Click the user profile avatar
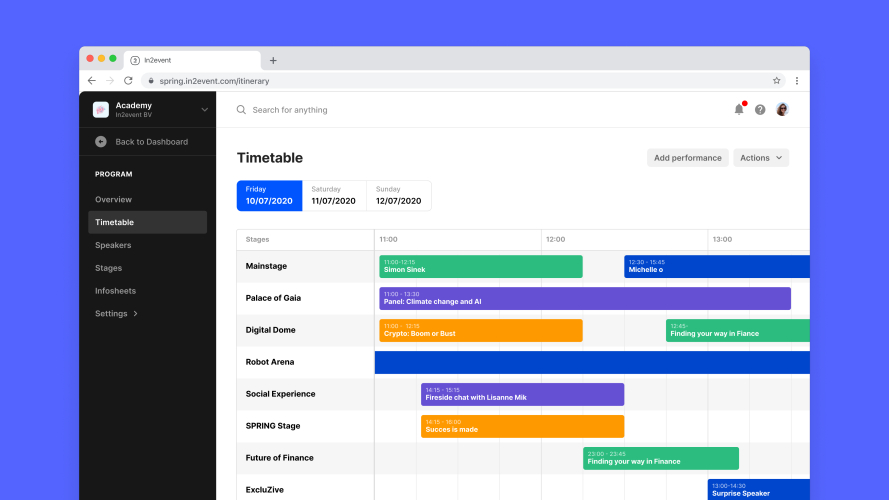889x500 pixels. point(782,109)
